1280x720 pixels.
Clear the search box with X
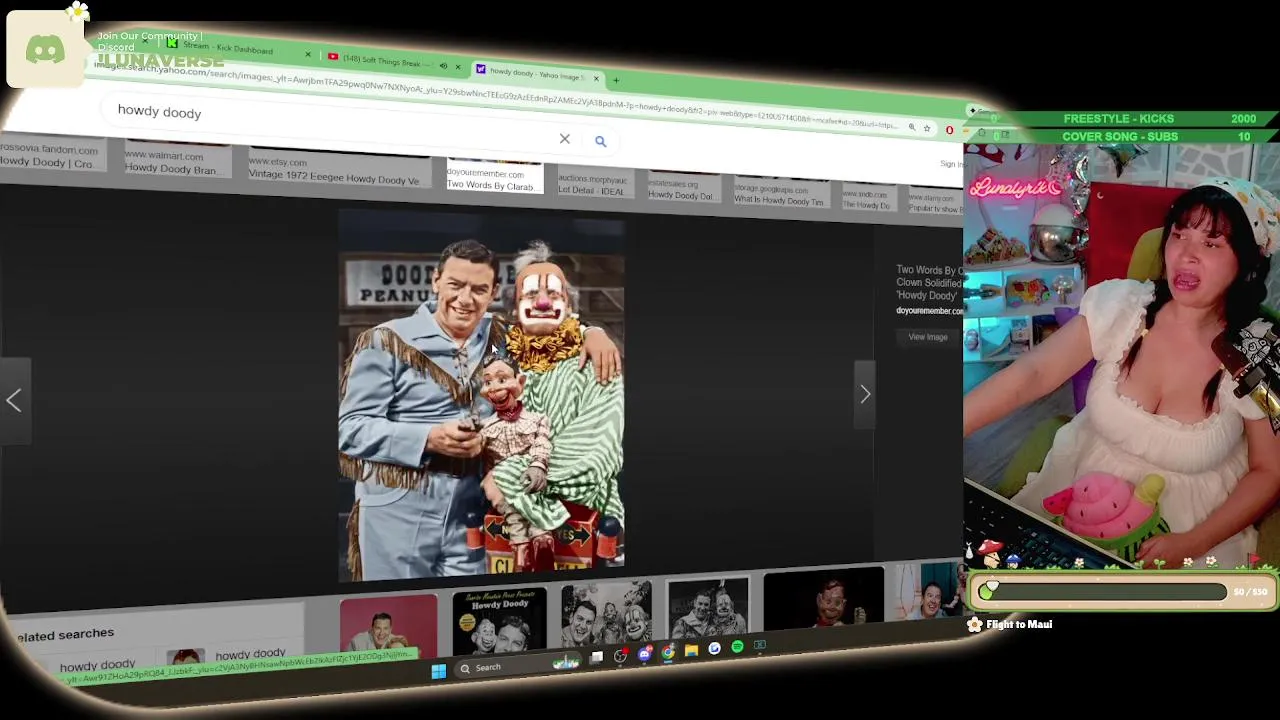565,139
